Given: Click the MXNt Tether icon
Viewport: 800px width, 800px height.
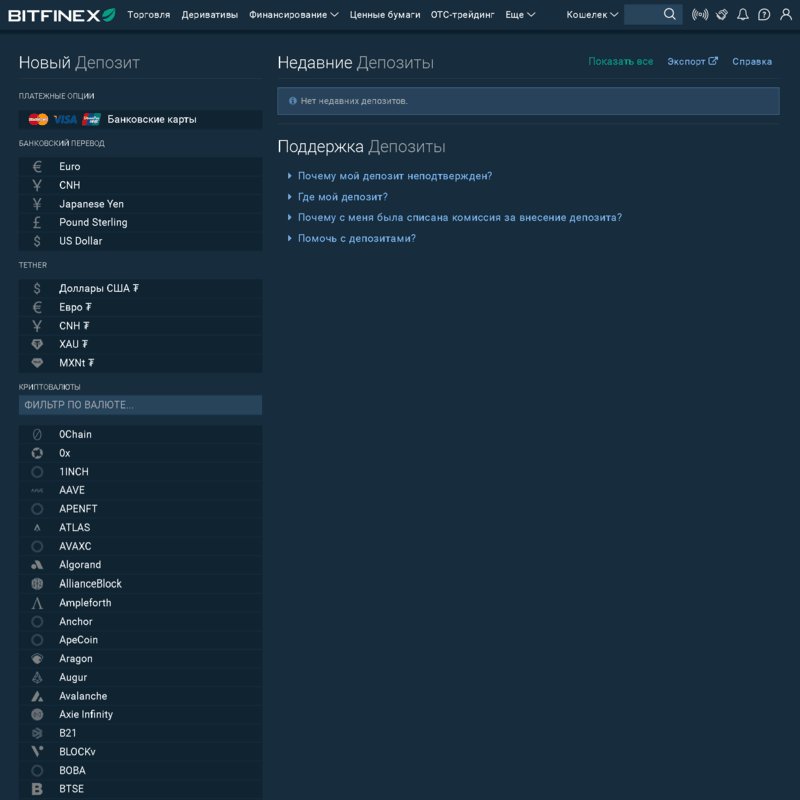Looking at the screenshot, I should pyautogui.click(x=37, y=363).
